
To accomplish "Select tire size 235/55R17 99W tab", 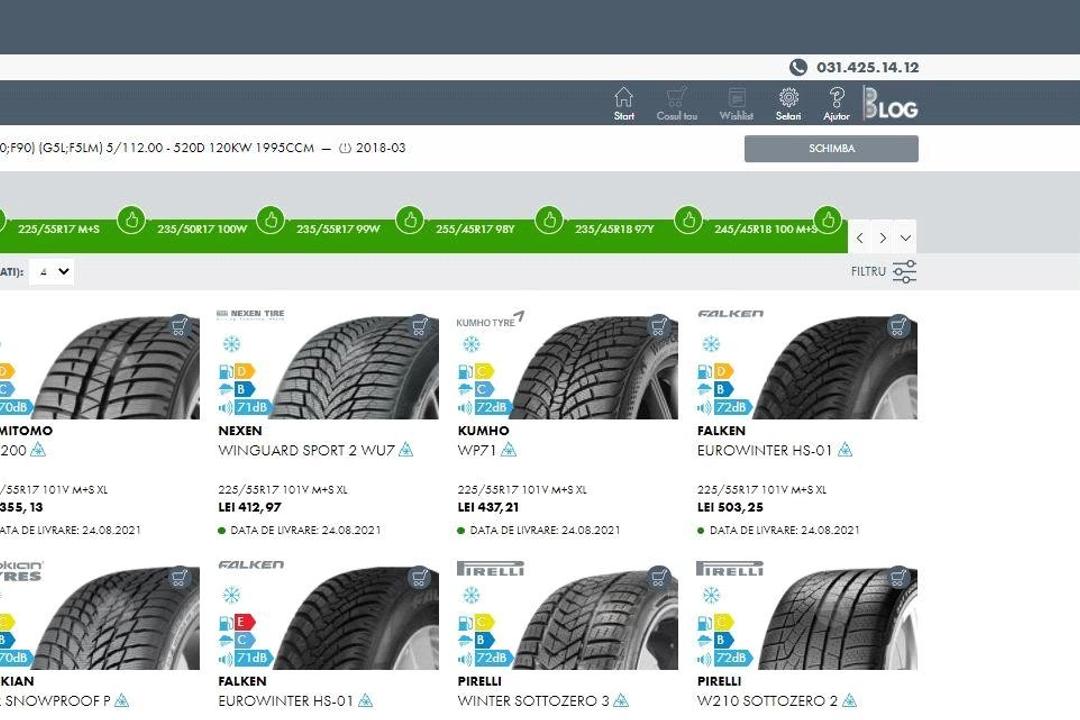I will [338, 229].
